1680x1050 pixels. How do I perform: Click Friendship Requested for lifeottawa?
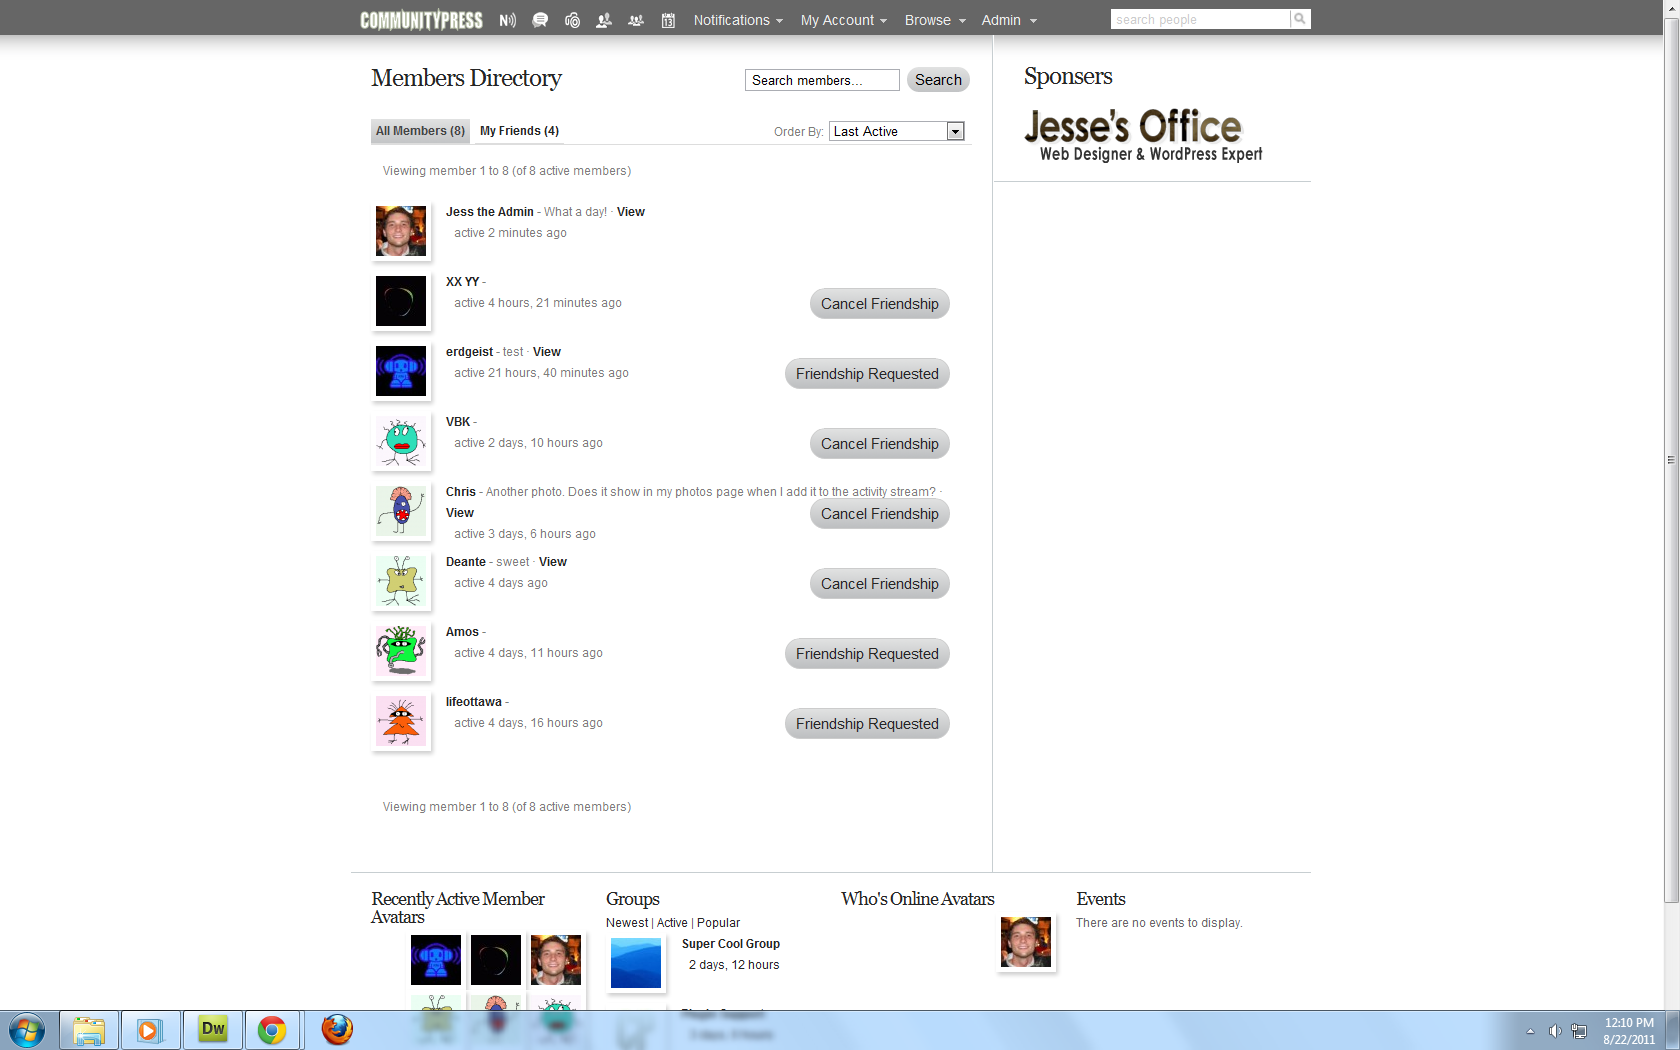[867, 724]
